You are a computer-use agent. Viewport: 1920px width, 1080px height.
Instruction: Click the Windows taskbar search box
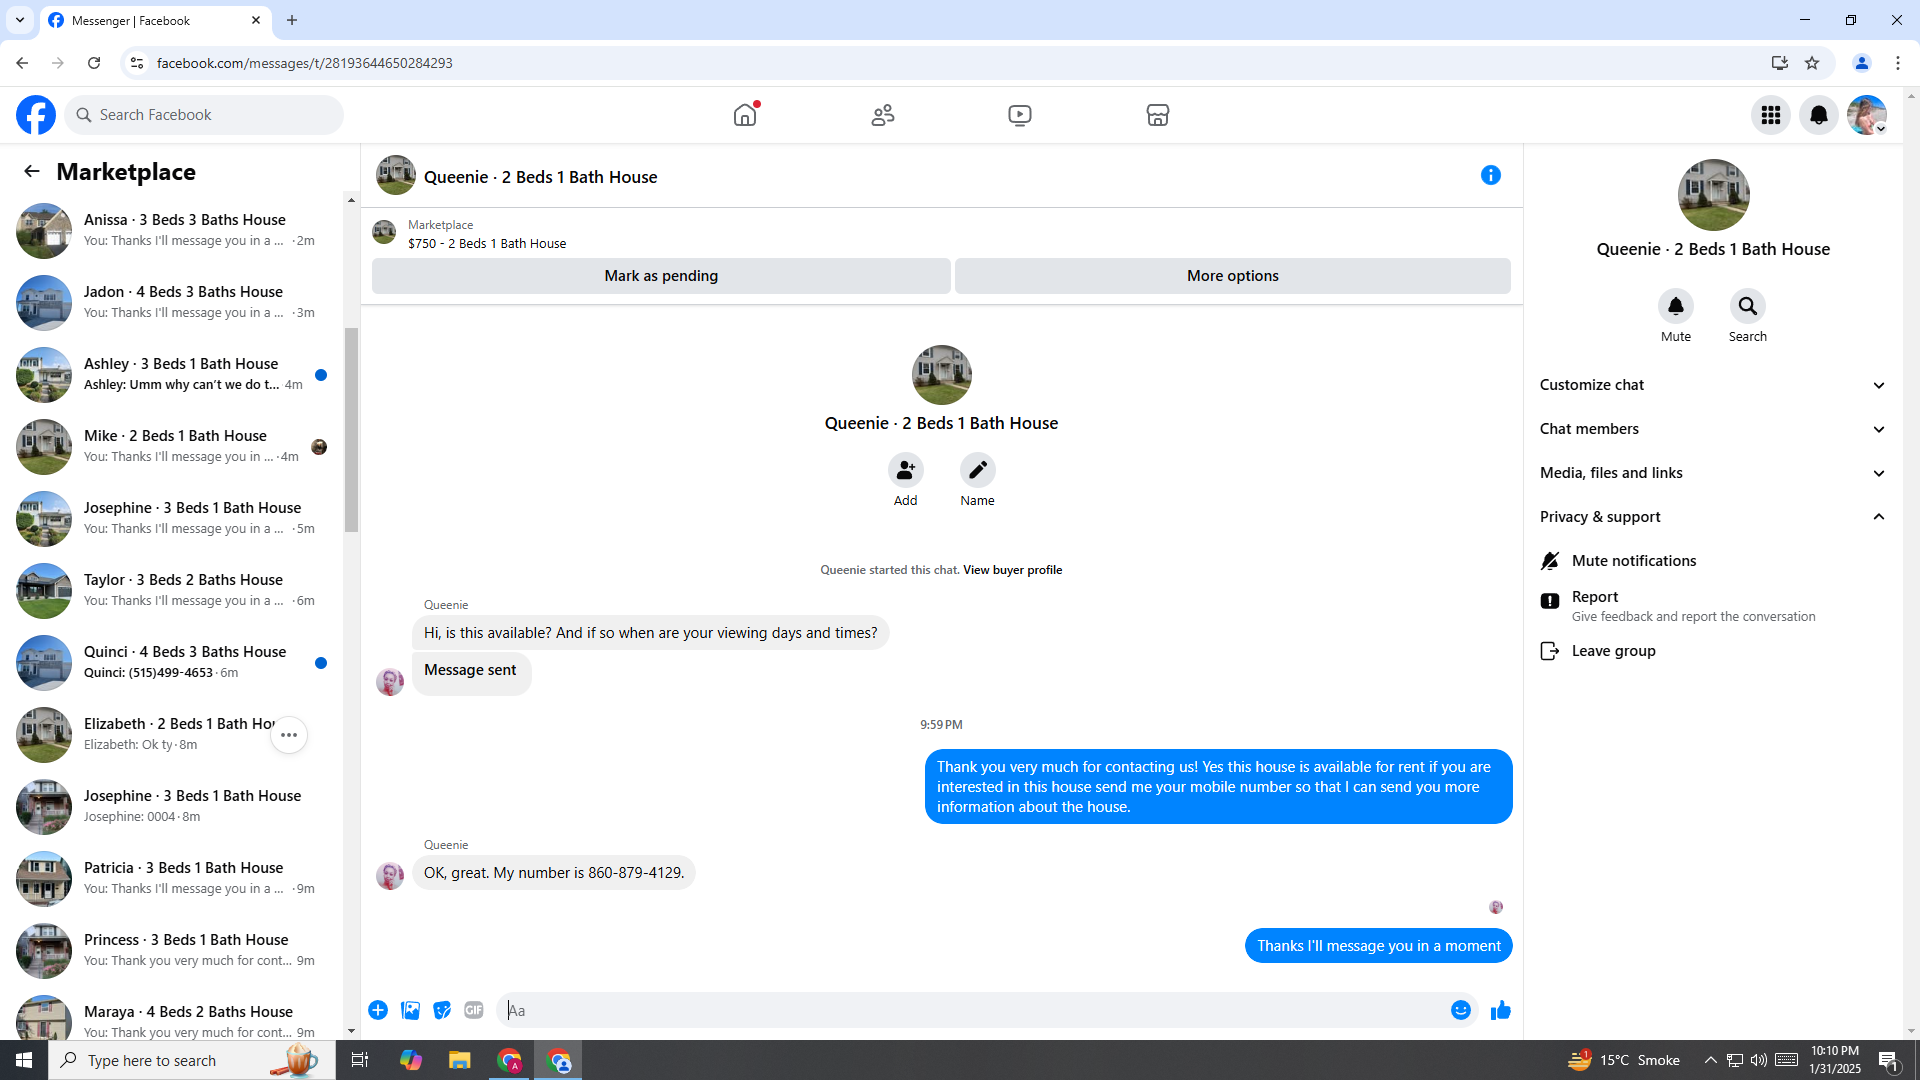(190, 1060)
